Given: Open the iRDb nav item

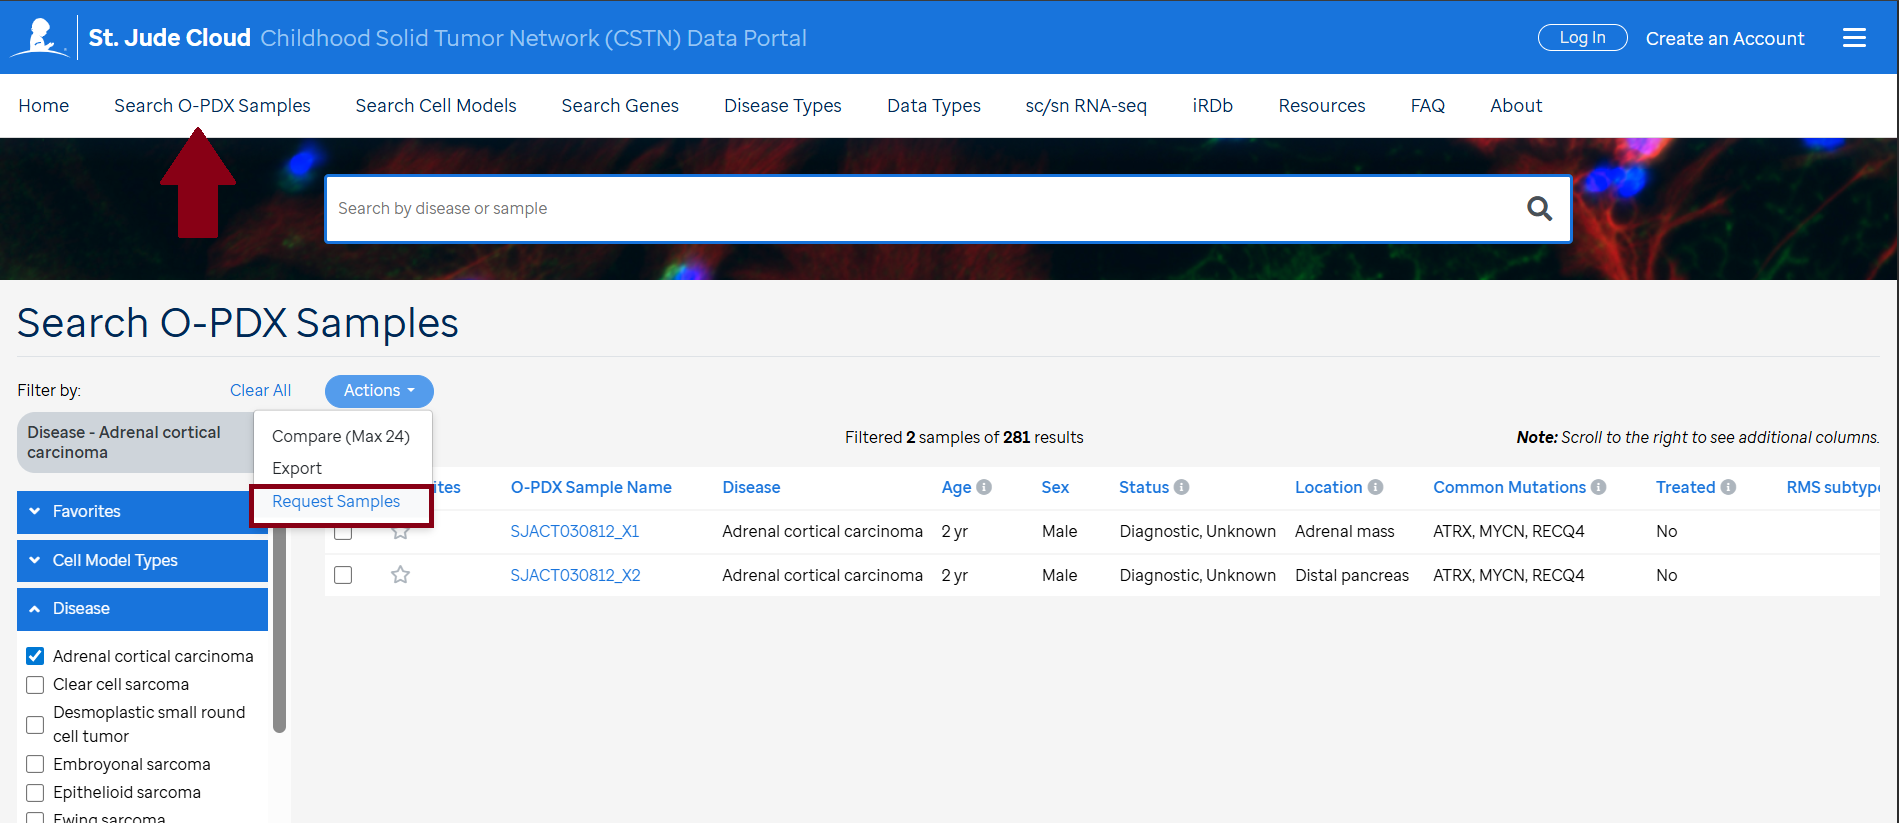Looking at the screenshot, I should 1213,105.
